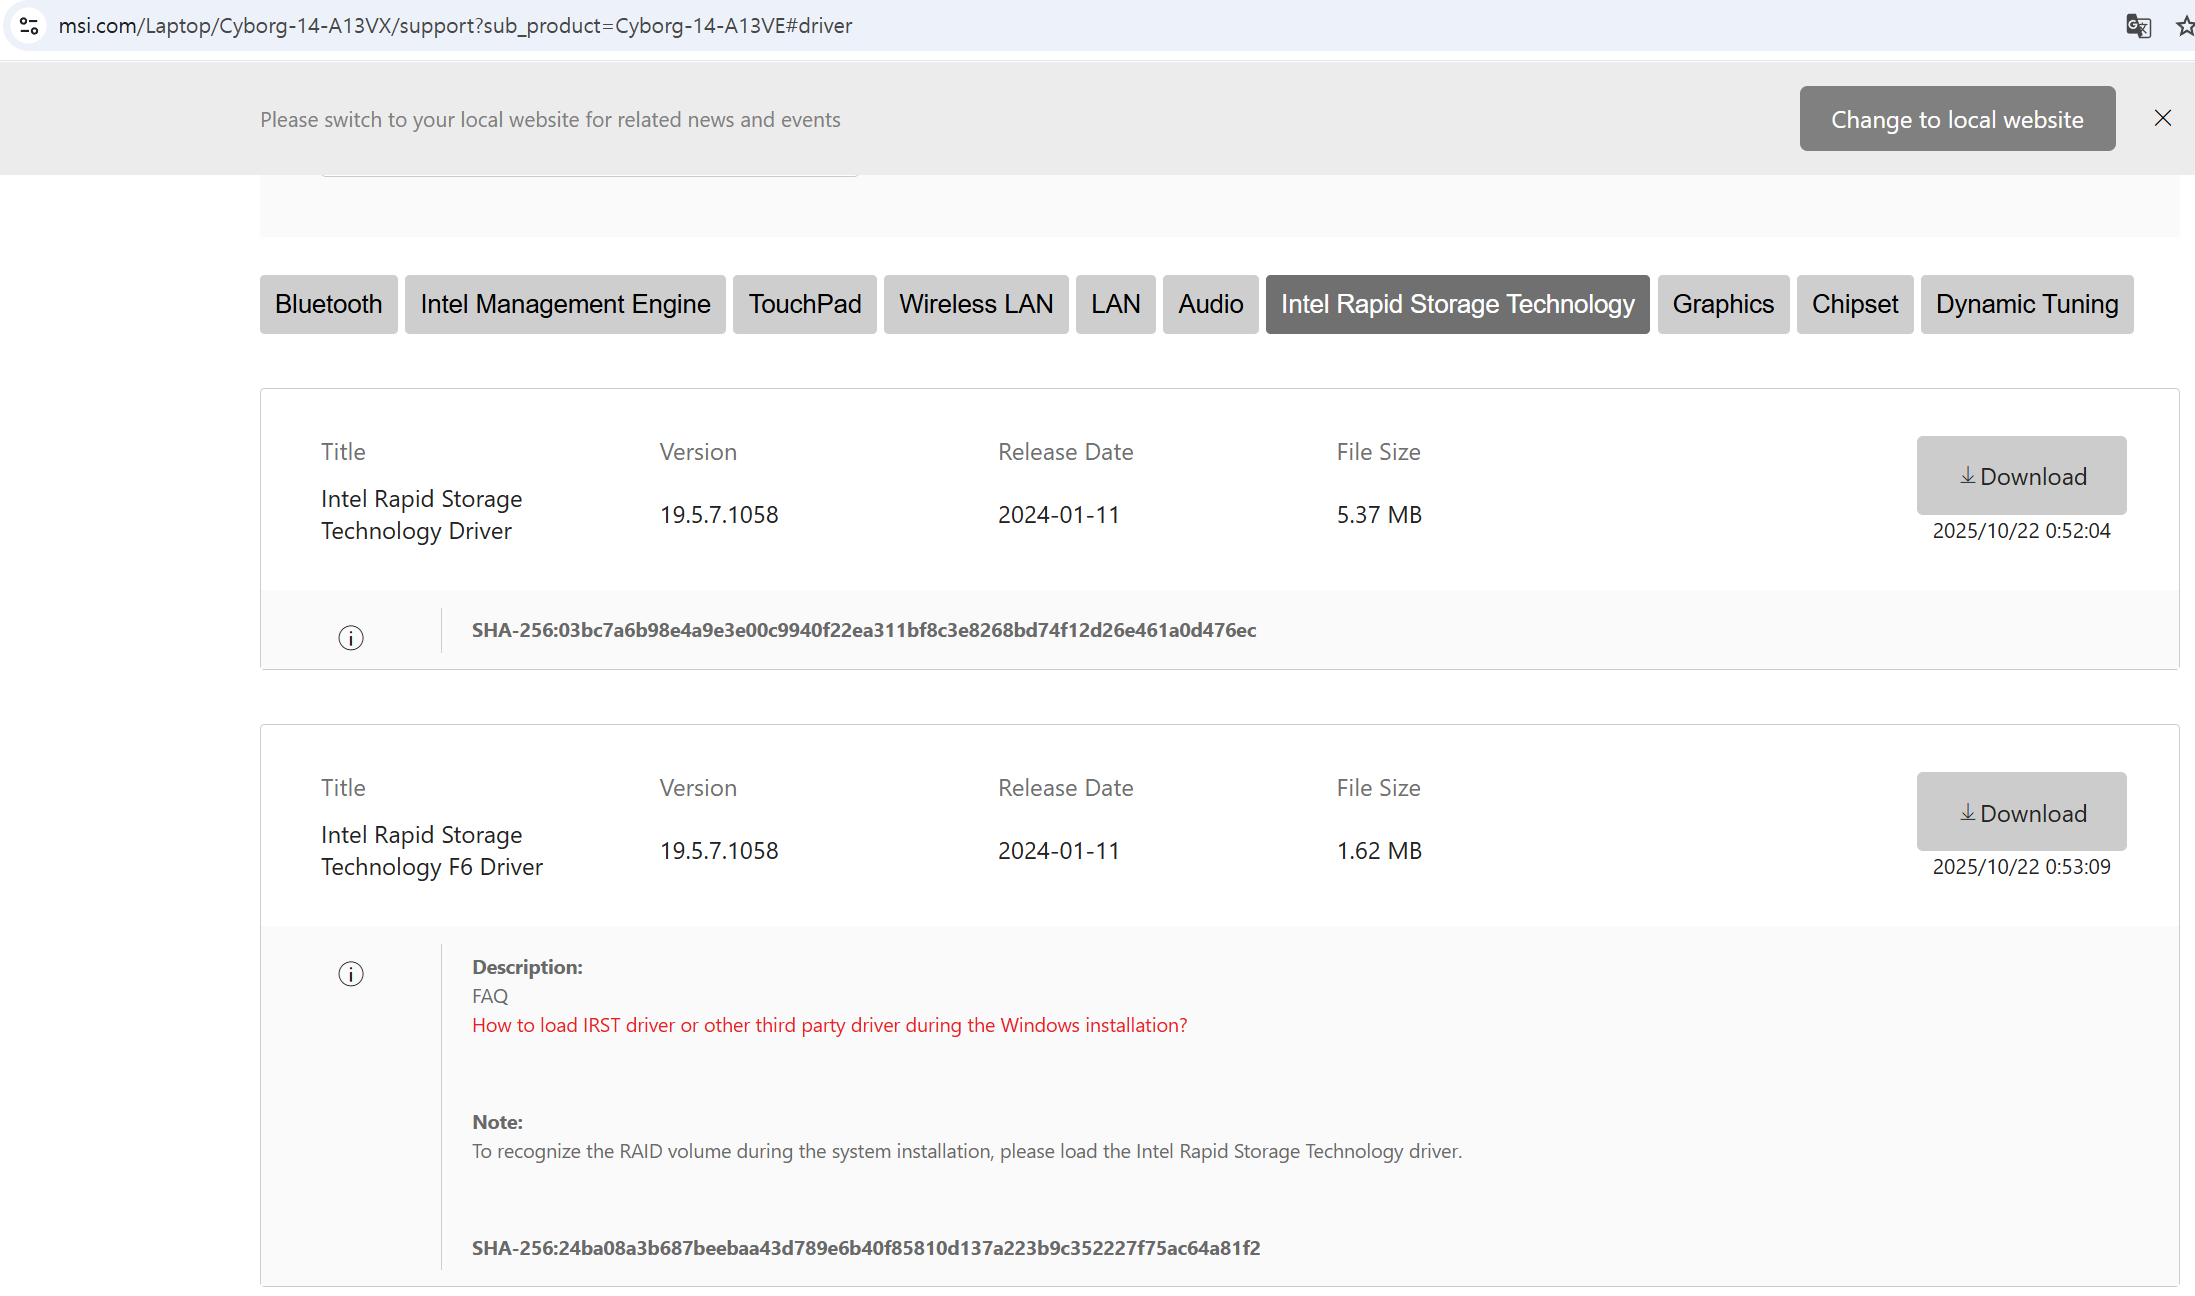
Task: Open Intel Management Engine tab
Action: tap(565, 304)
